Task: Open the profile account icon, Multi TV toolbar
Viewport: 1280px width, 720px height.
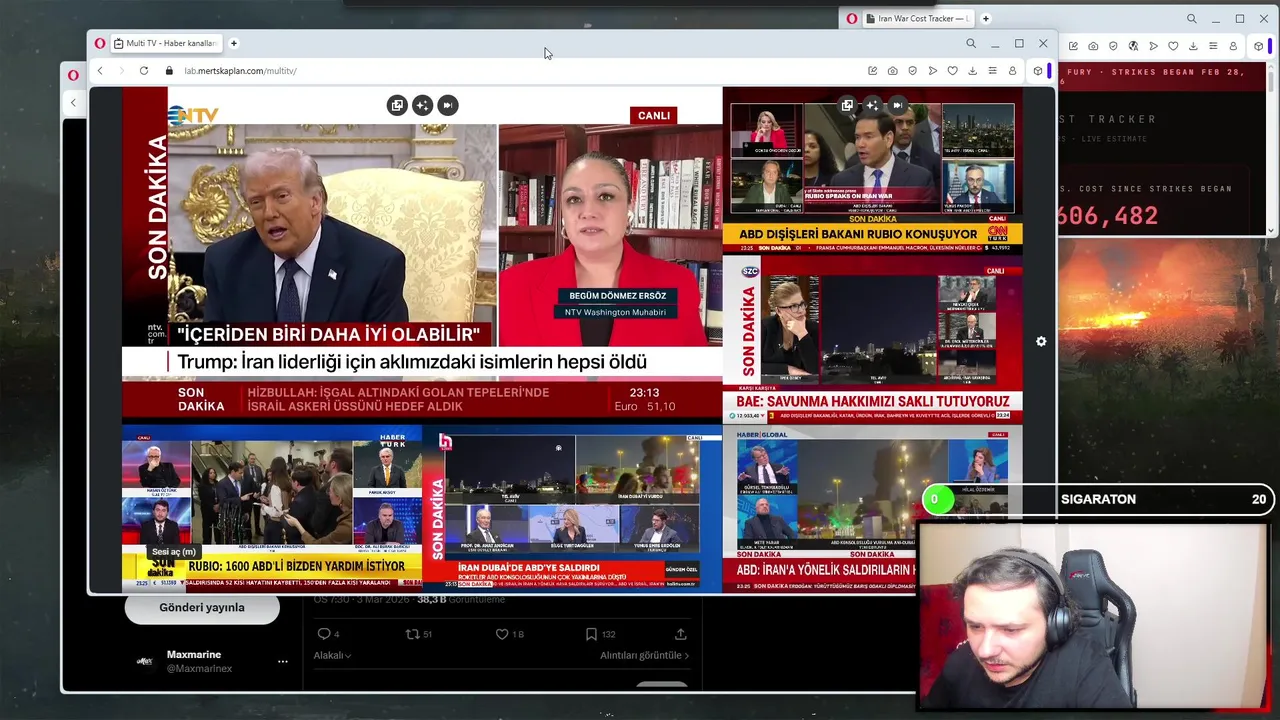Action: point(1012,71)
